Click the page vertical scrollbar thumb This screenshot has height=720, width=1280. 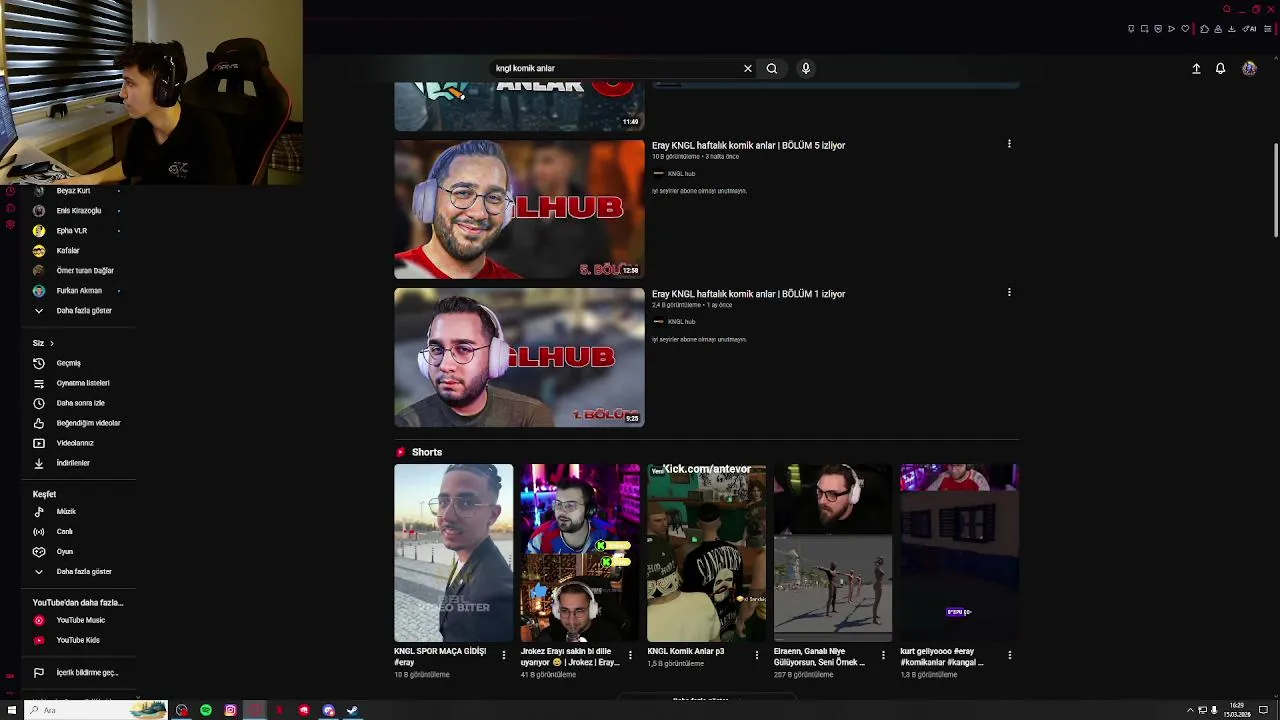[1275, 190]
